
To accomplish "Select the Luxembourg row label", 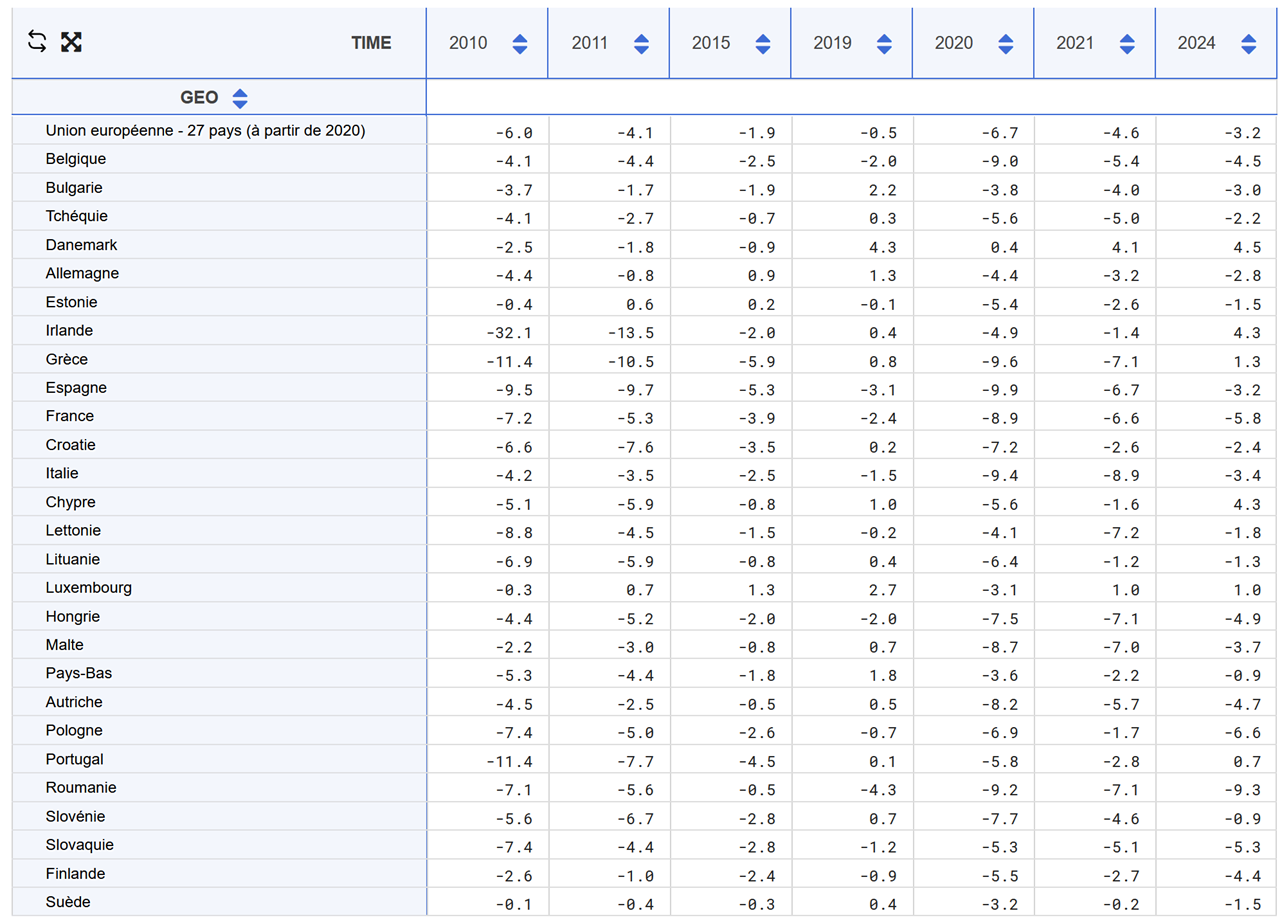I will (88, 588).
